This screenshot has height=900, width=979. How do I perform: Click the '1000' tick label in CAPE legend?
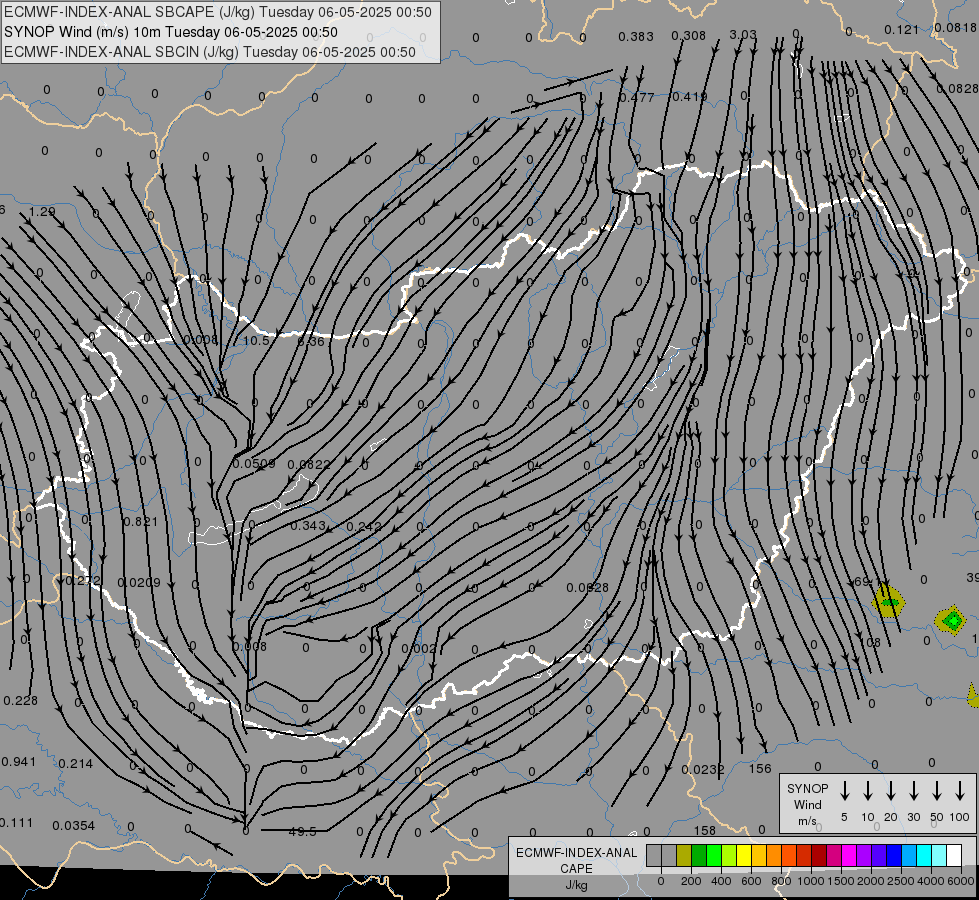pyautogui.click(x=810, y=881)
